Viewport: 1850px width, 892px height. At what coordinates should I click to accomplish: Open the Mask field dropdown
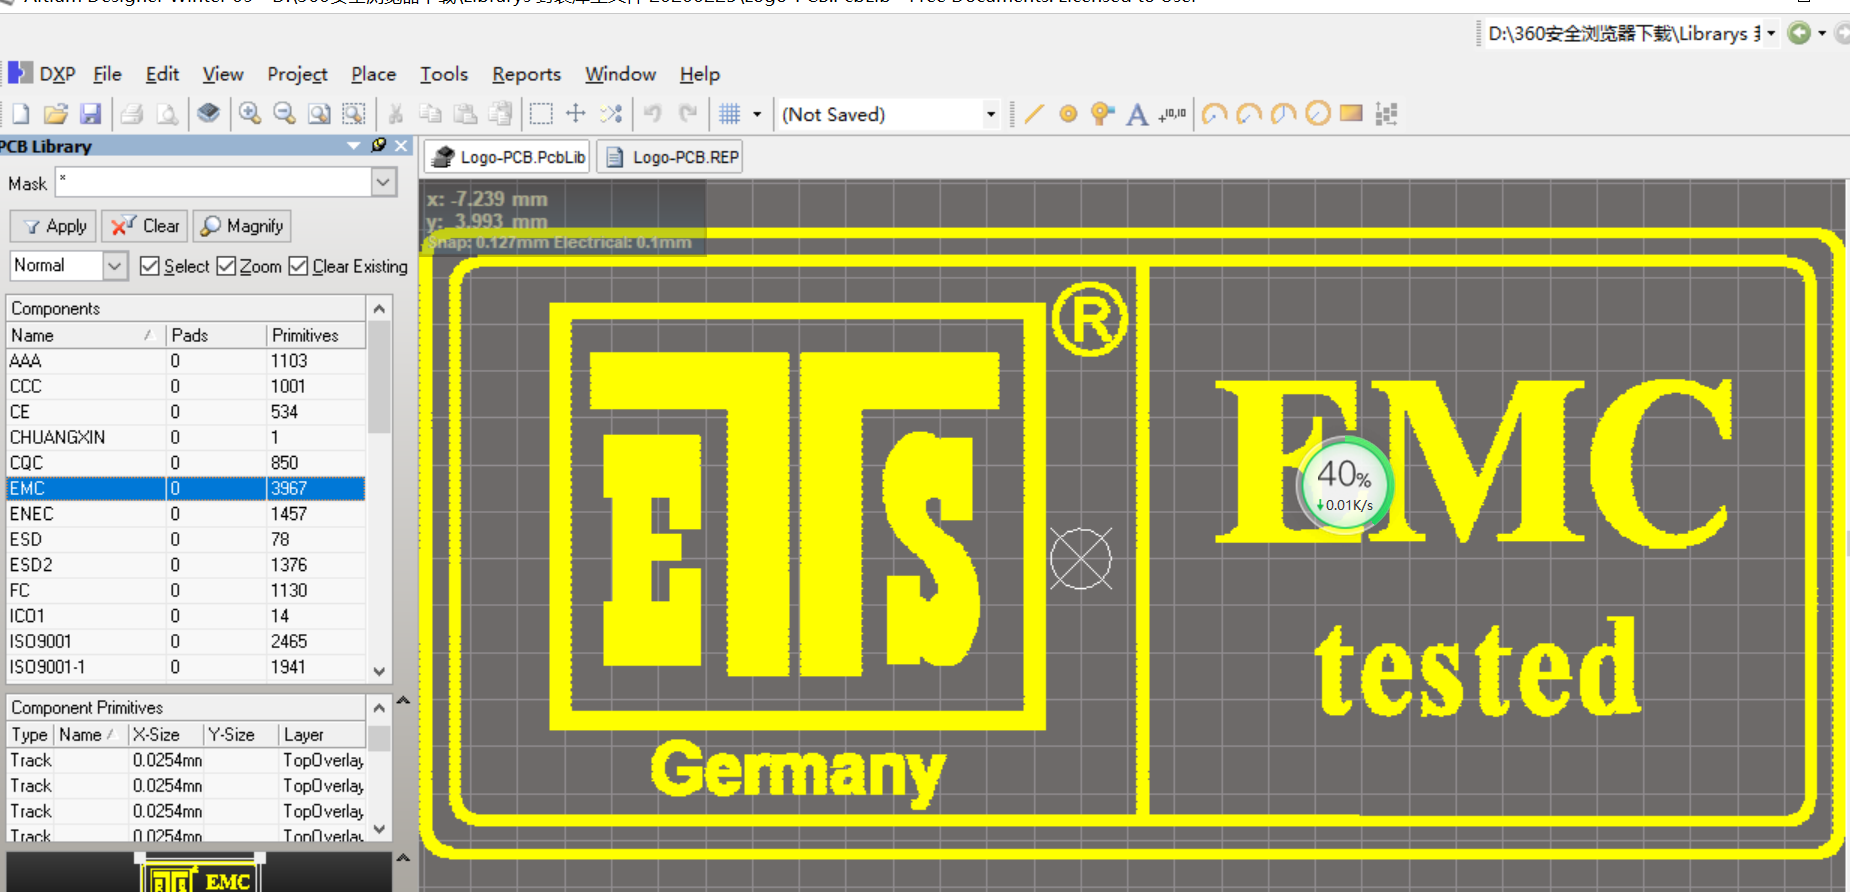[x=384, y=183]
